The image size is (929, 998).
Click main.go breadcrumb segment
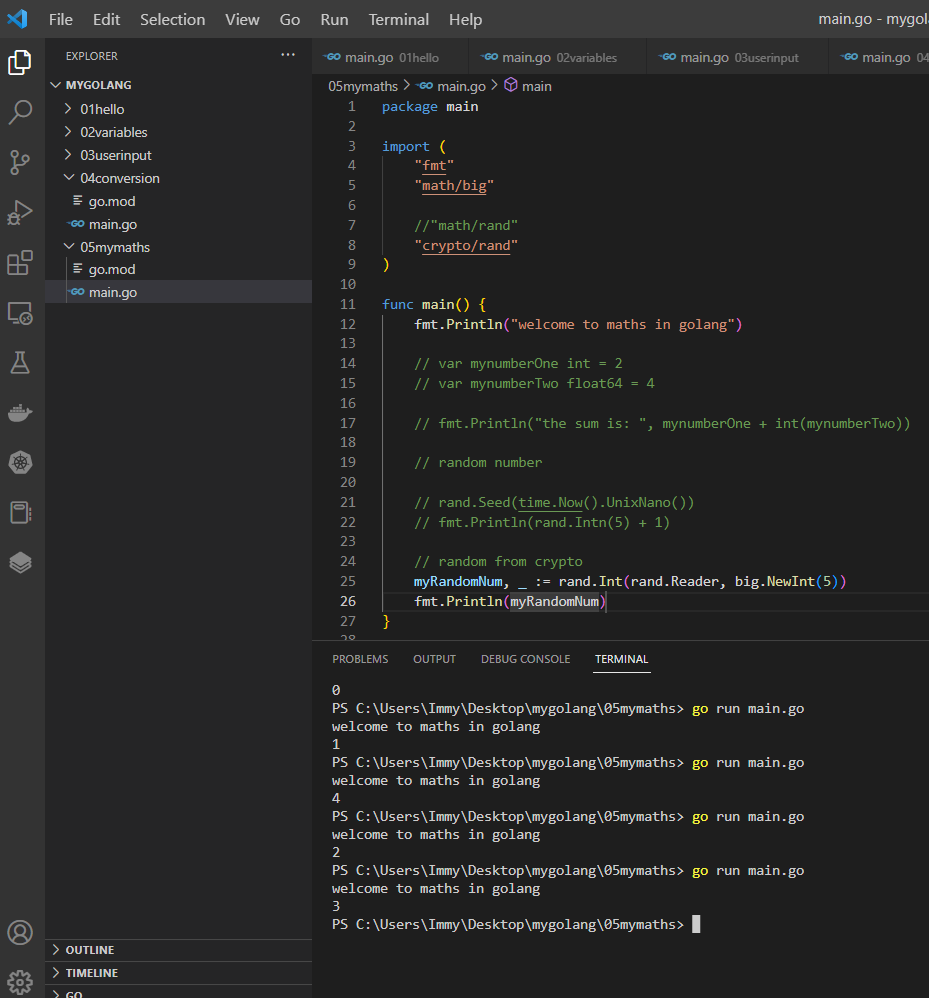pyautogui.click(x=461, y=86)
